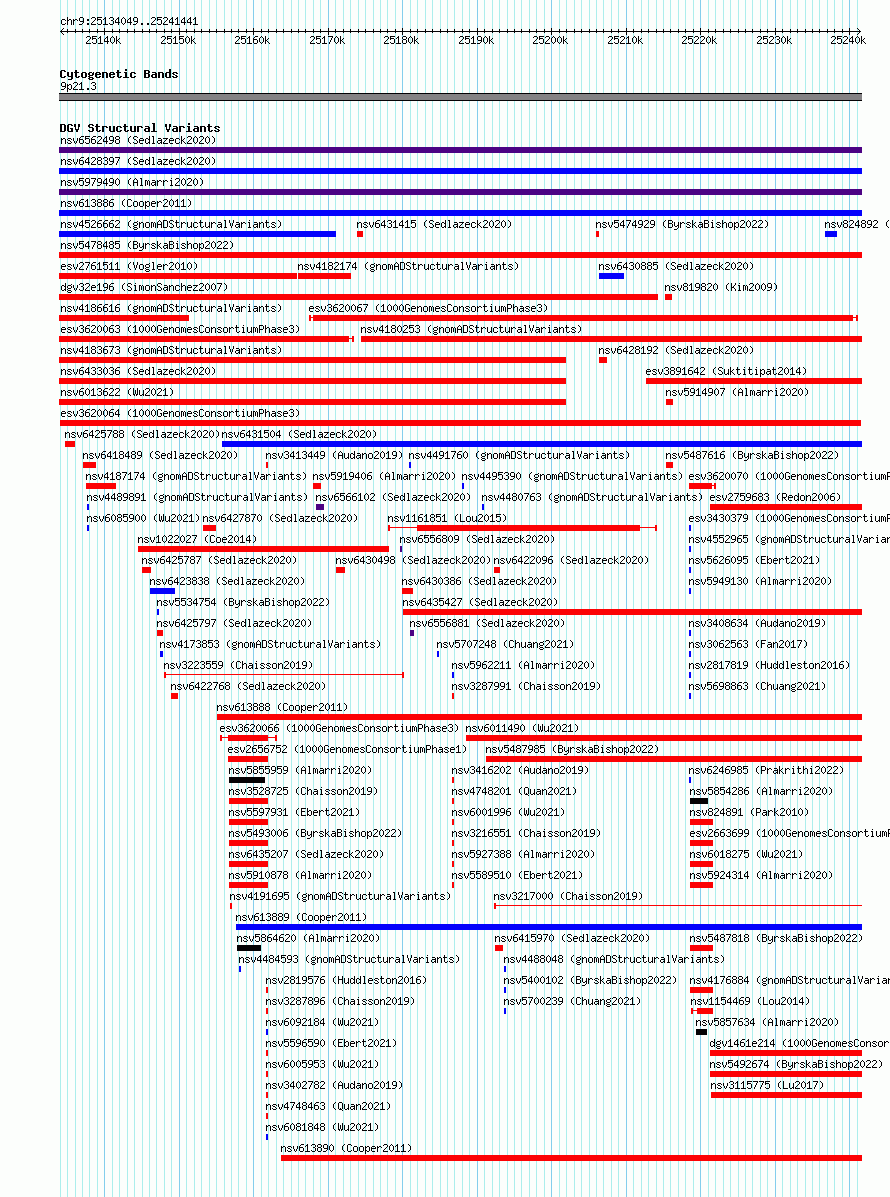Viewport: 890px width, 1197px height.
Task: Click nsv613888 (Cooper2011) label
Action: click(282, 708)
